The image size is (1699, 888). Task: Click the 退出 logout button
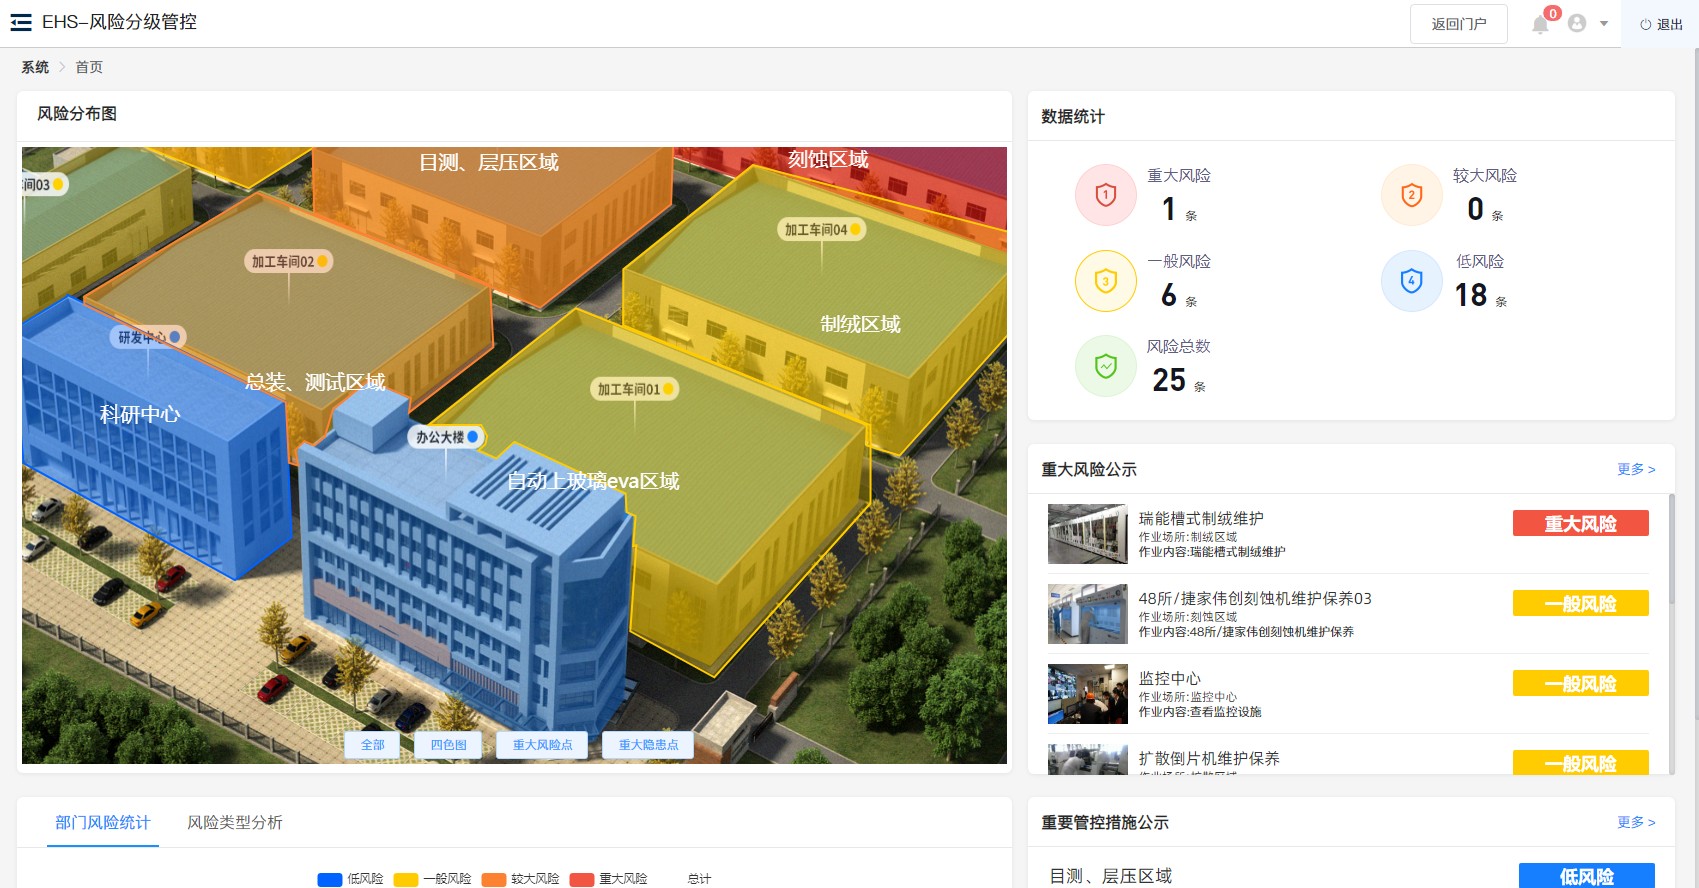[1661, 24]
